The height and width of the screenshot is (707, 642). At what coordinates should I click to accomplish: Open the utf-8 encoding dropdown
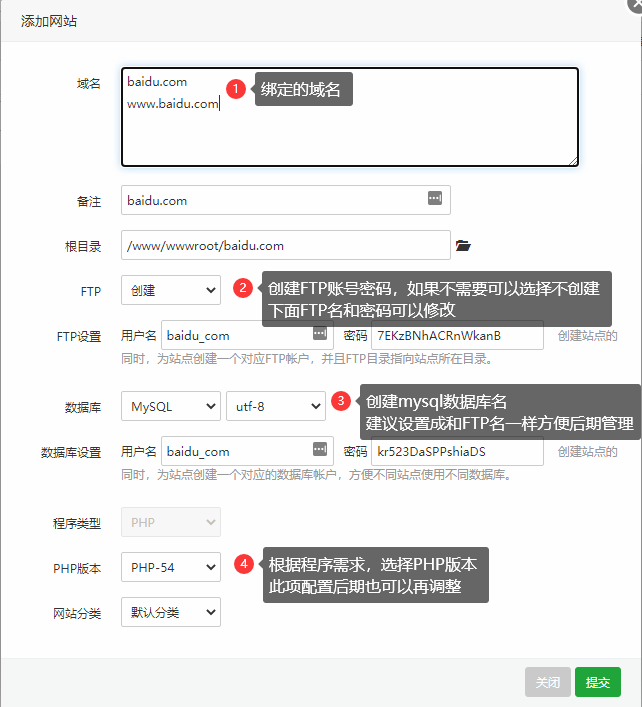[x=275, y=406]
